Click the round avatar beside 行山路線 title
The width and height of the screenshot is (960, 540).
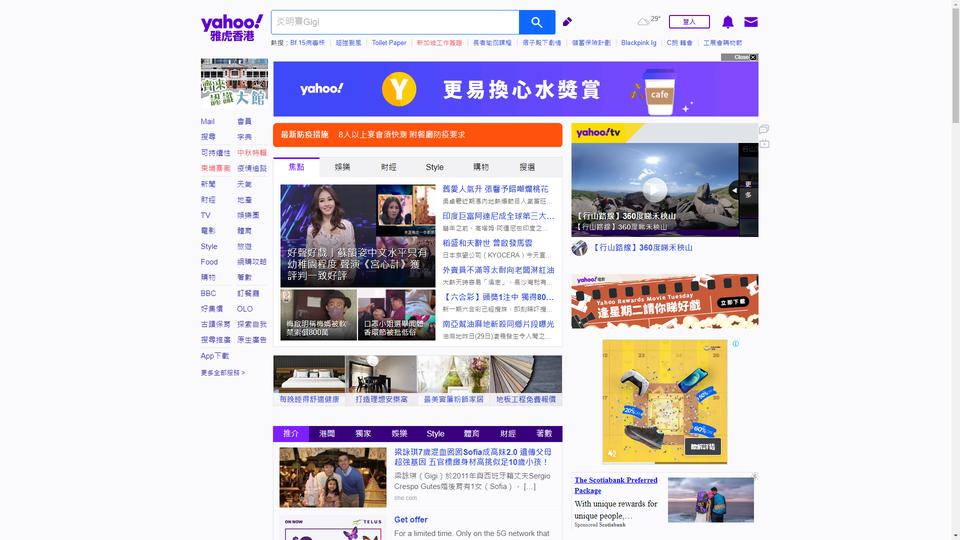[579, 248]
